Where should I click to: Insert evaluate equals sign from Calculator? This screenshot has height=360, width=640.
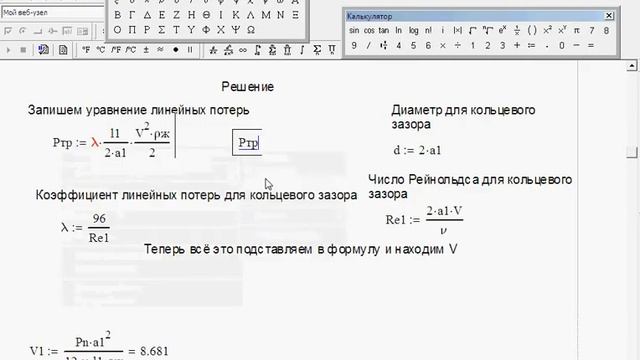point(591,46)
